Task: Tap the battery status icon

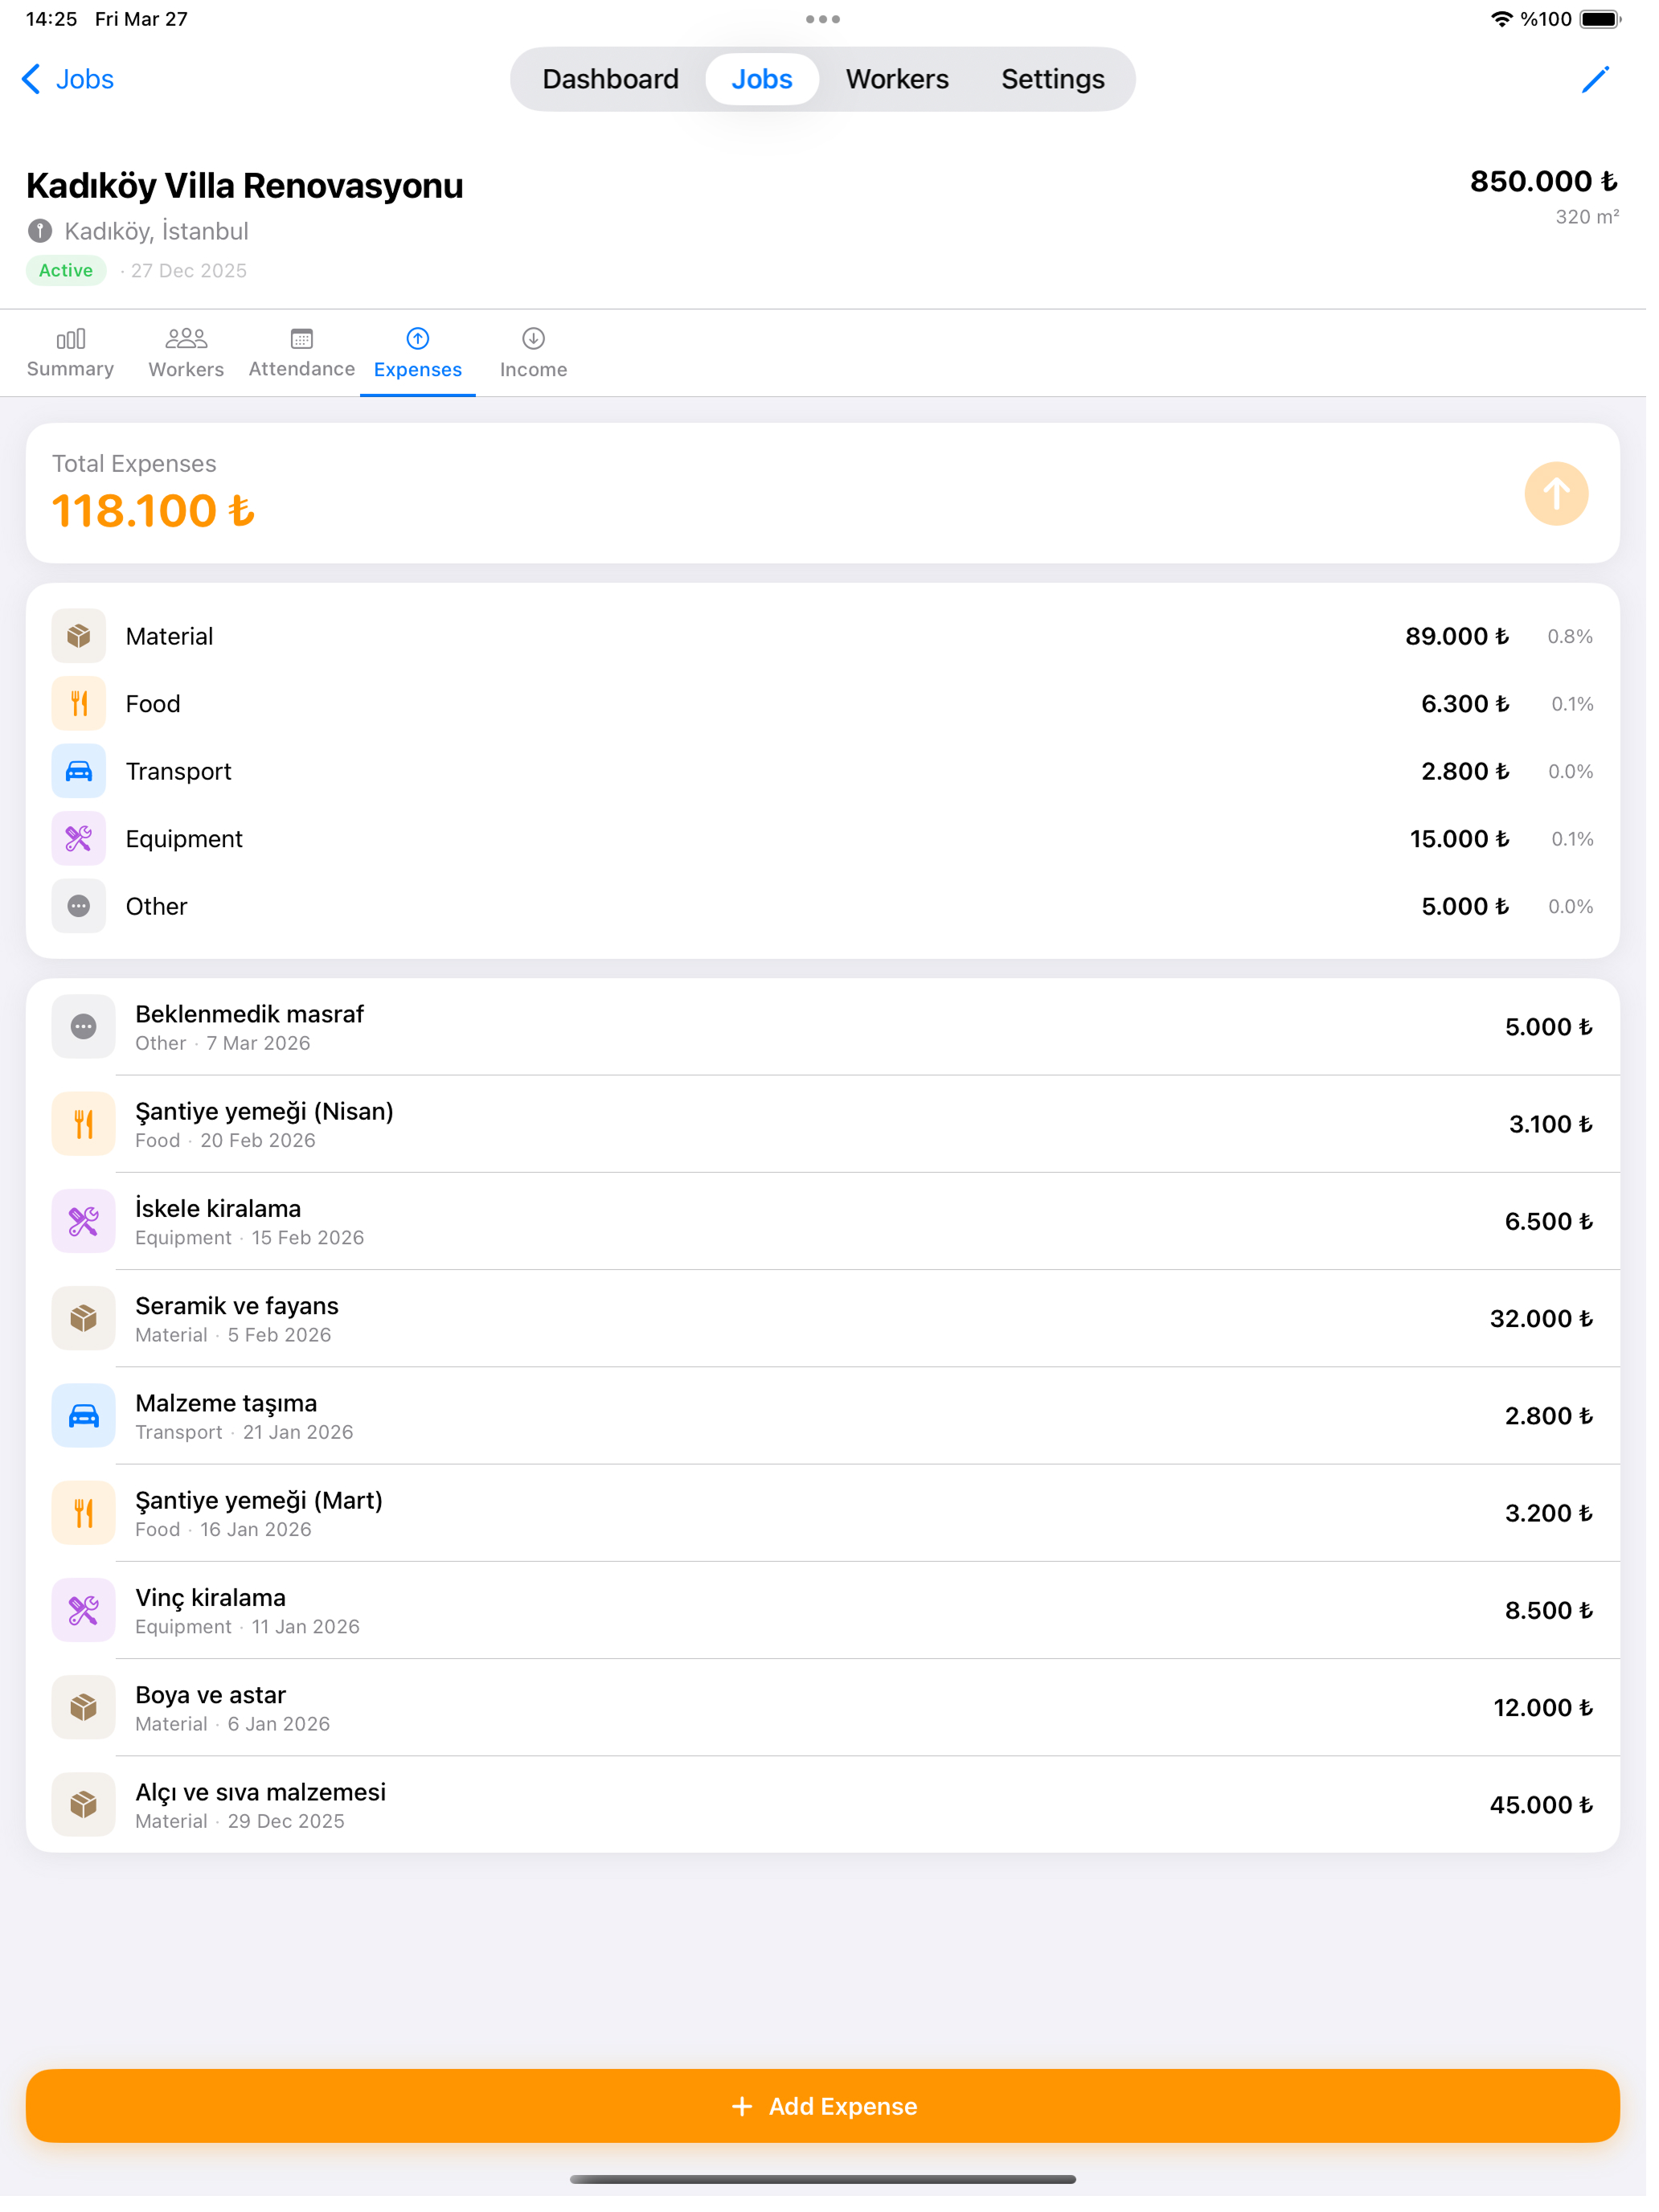Action: (x=1600, y=19)
